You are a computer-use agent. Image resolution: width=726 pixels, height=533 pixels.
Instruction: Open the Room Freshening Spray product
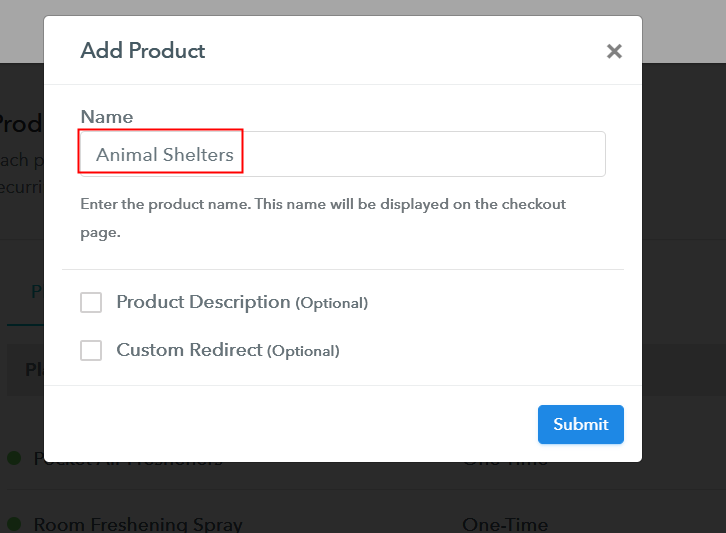(x=138, y=525)
